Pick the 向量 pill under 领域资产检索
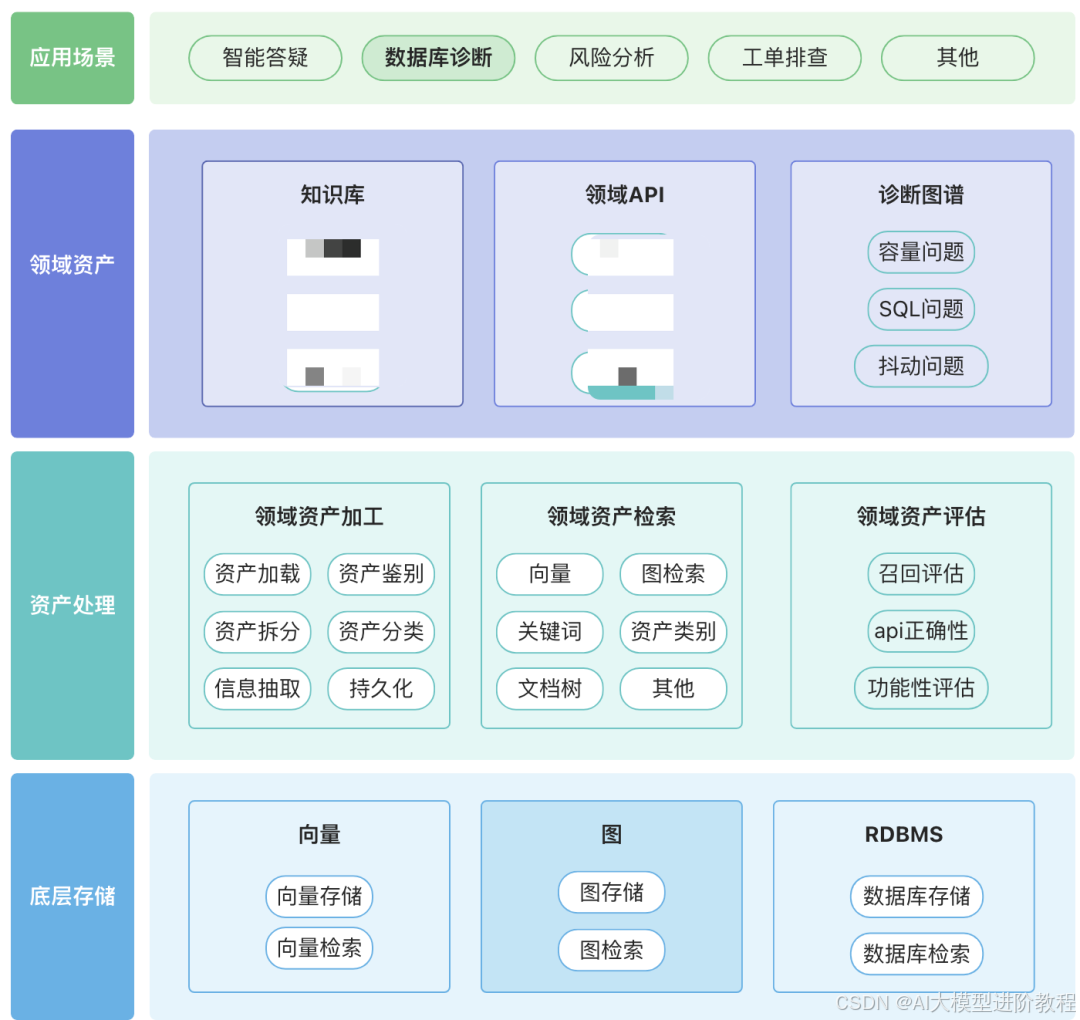The height and width of the screenshot is (1020, 1080). 550,574
